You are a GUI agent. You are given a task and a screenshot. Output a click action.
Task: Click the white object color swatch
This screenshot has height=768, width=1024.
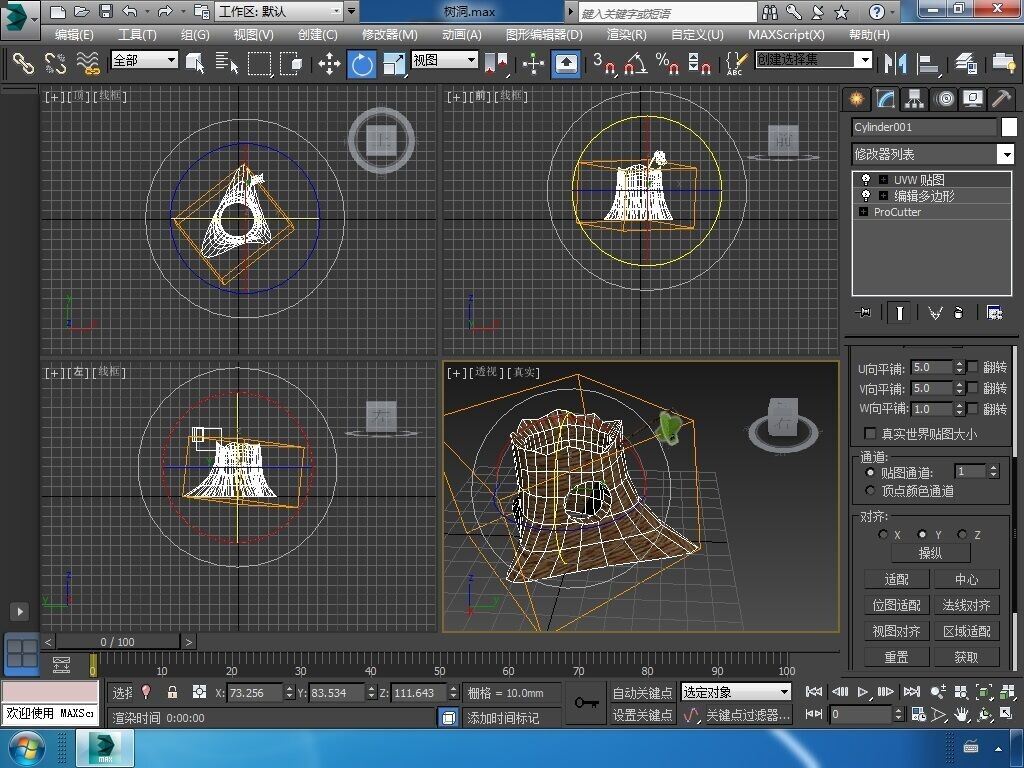pyautogui.click(x=1008, y=127)
